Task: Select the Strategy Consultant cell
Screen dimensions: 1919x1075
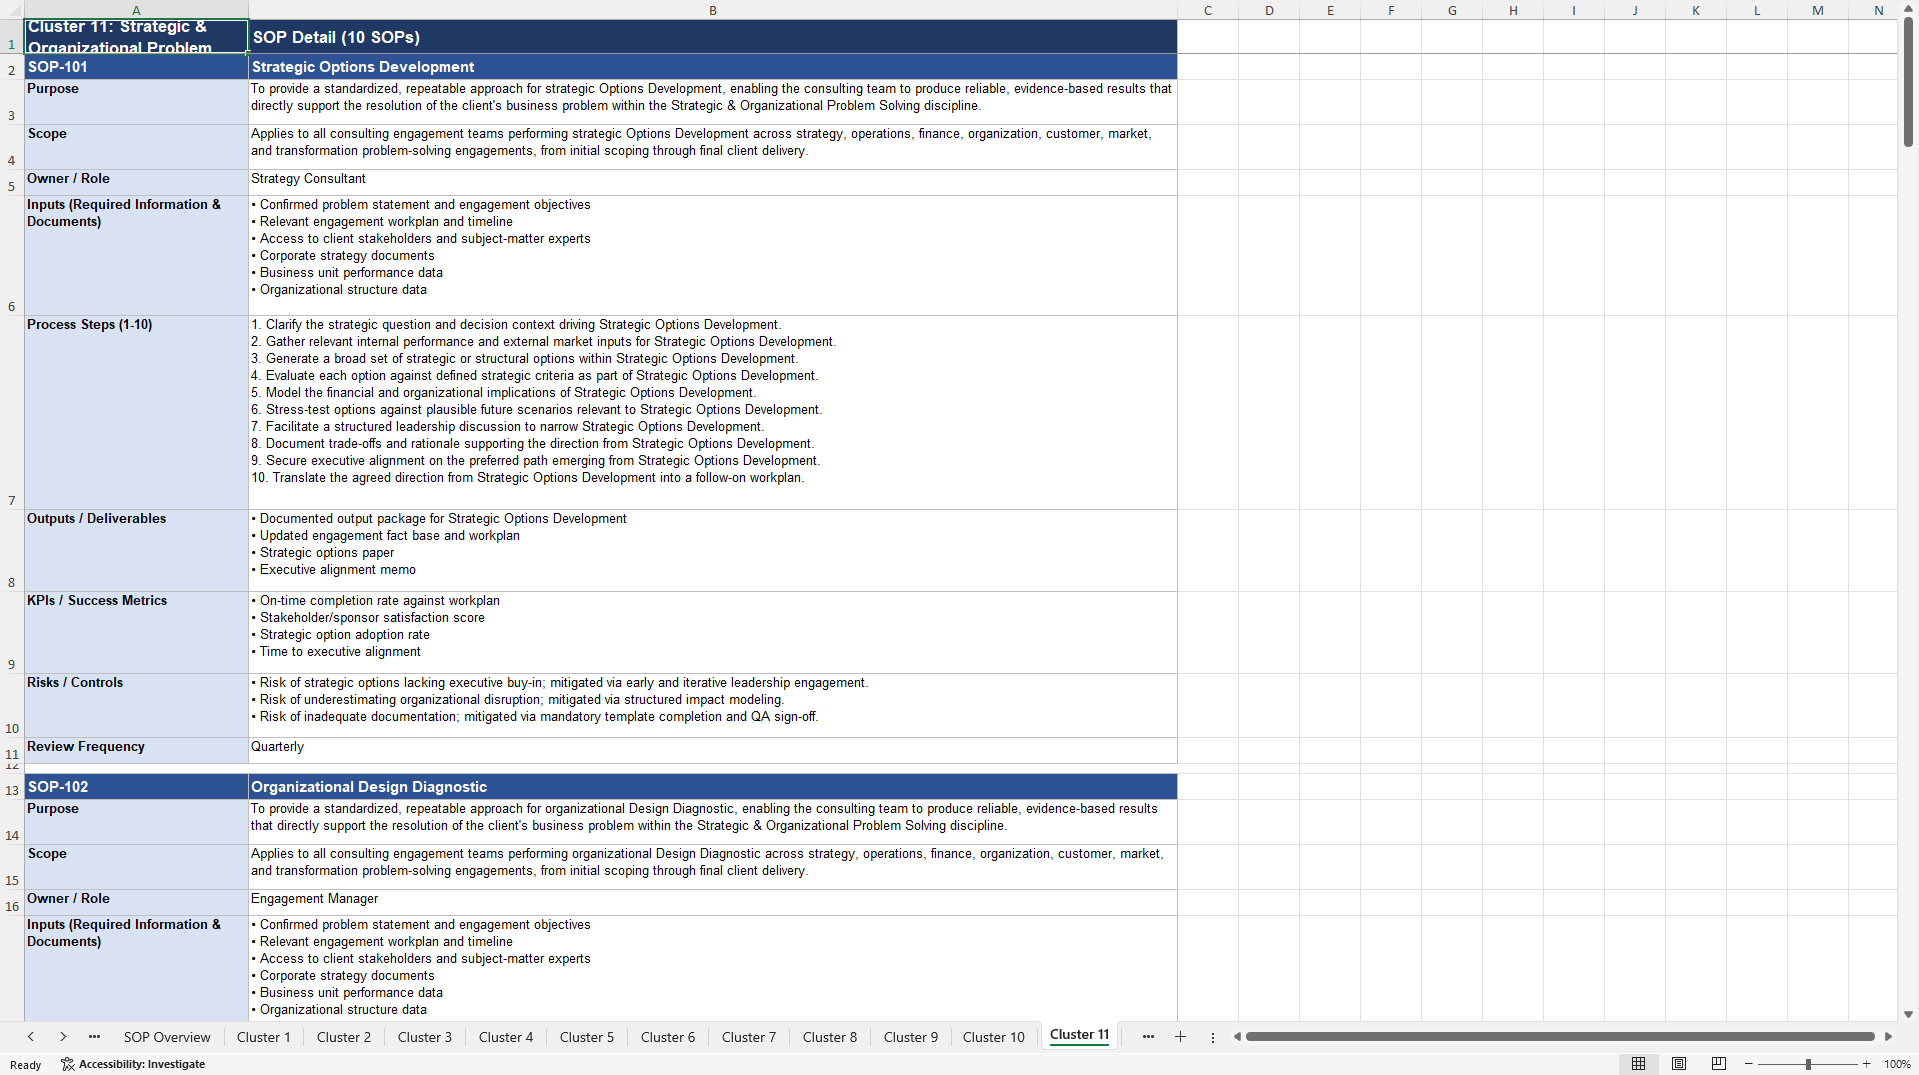Action: (713, 182)
